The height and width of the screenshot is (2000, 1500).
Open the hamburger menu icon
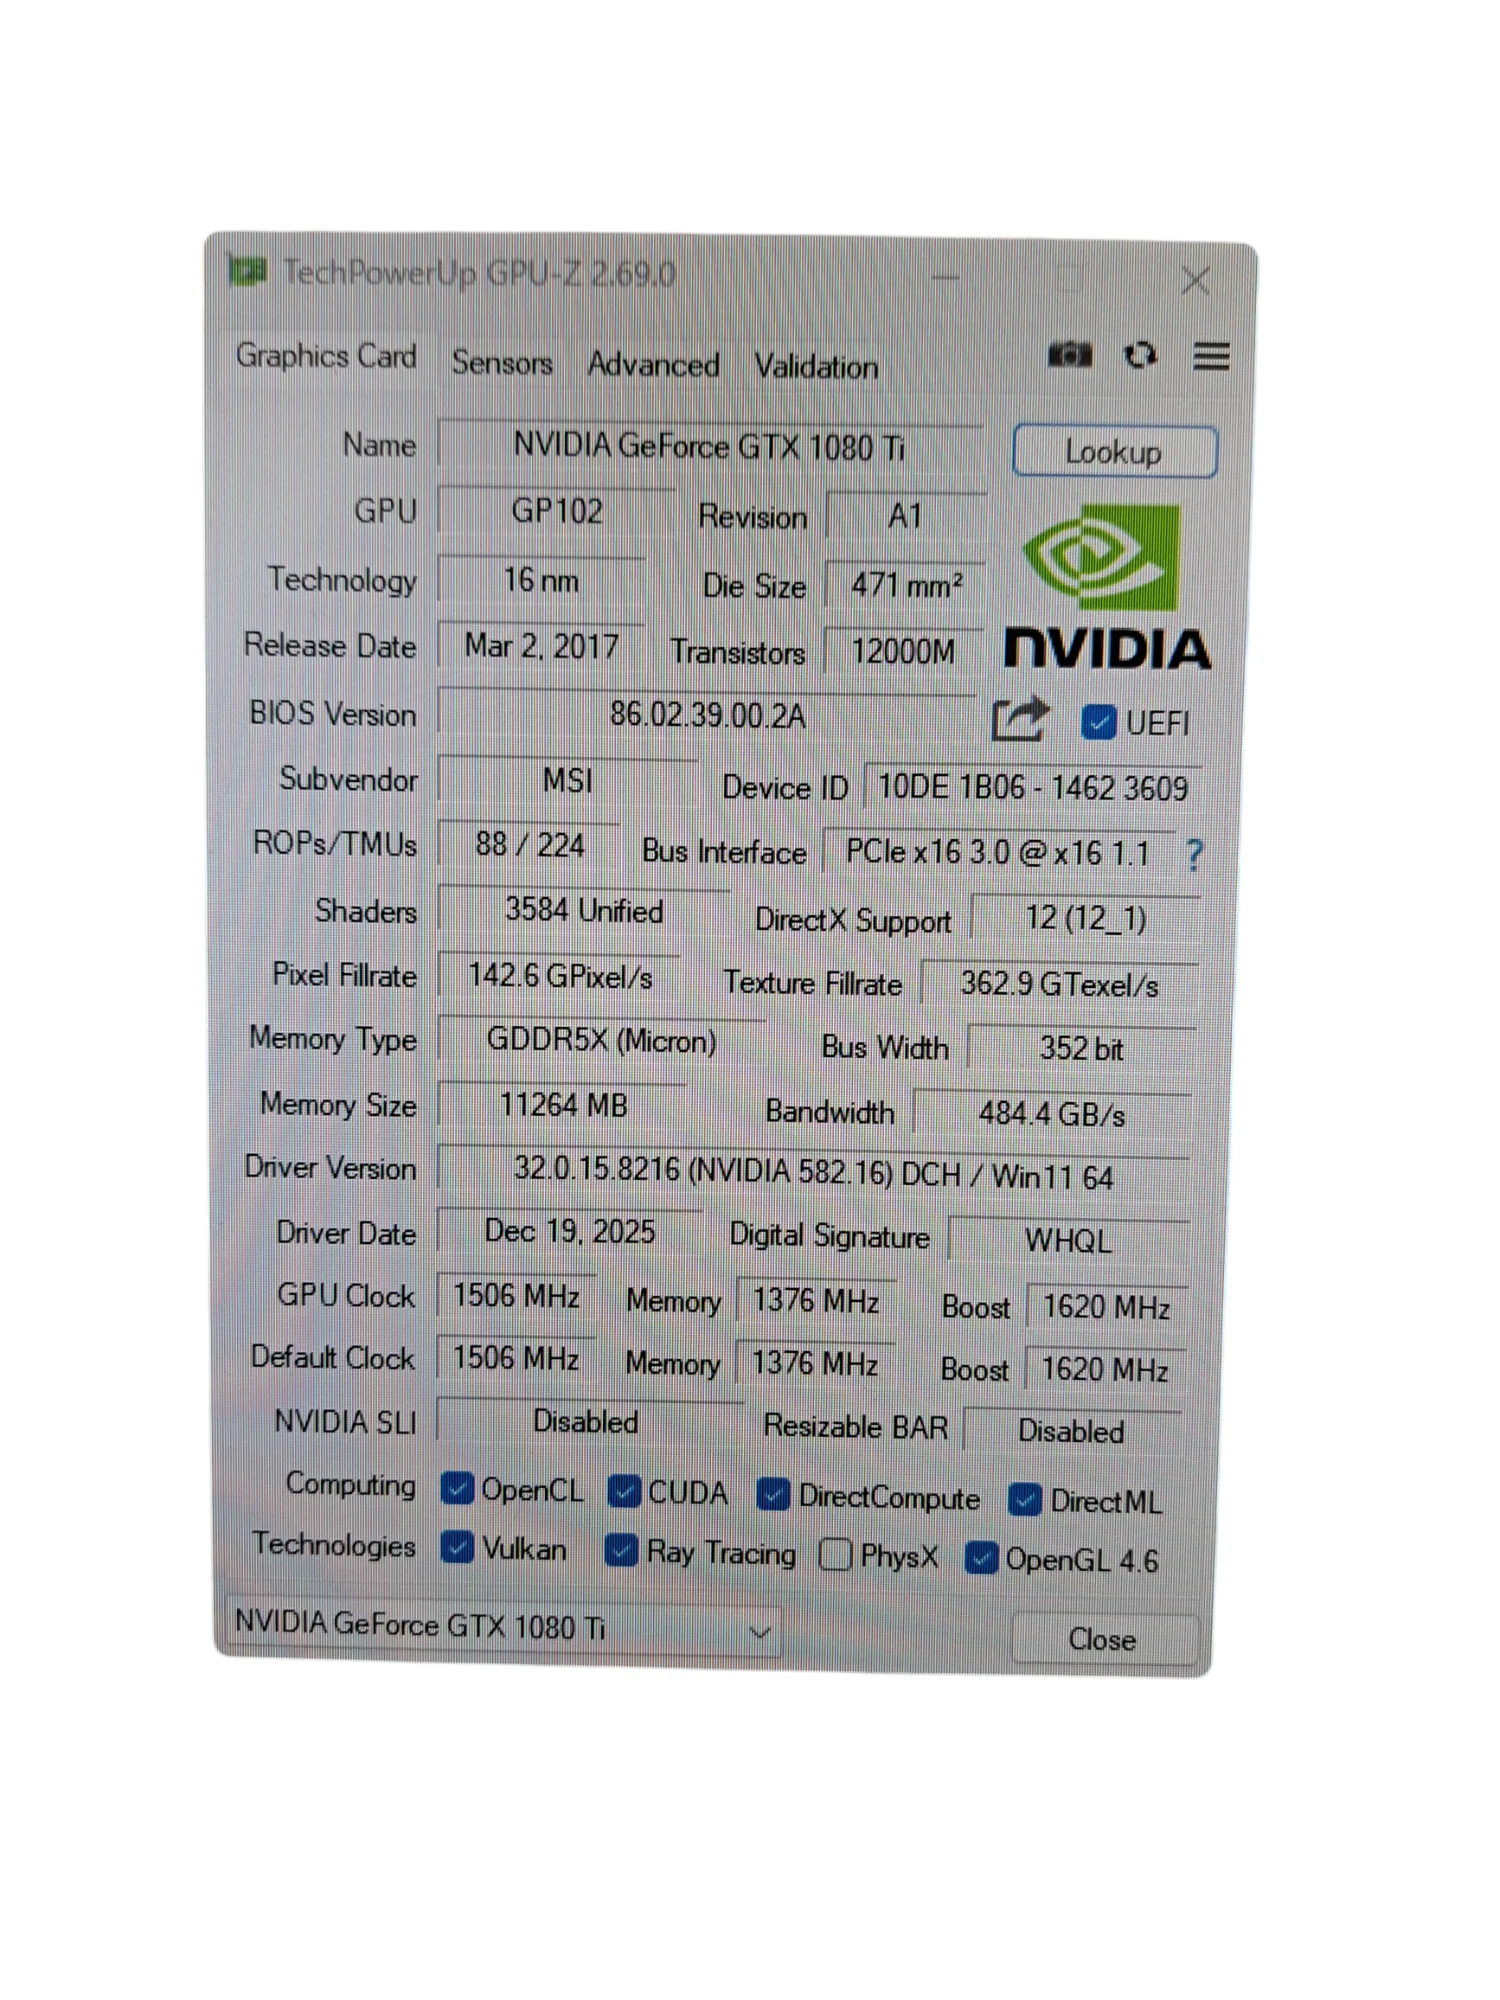point(1211,356)
